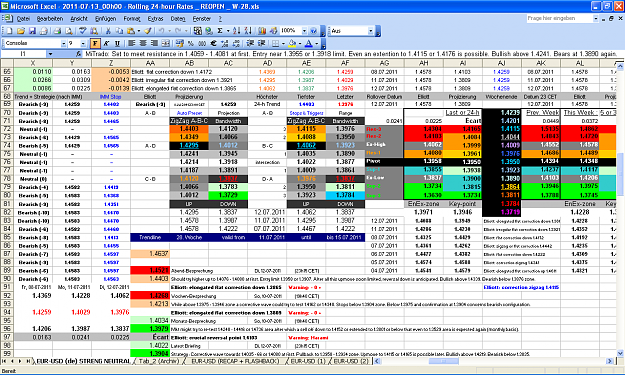The image size is (625, 375).
Task: Apply thousands separator (000) style
Action: [202, 43]
